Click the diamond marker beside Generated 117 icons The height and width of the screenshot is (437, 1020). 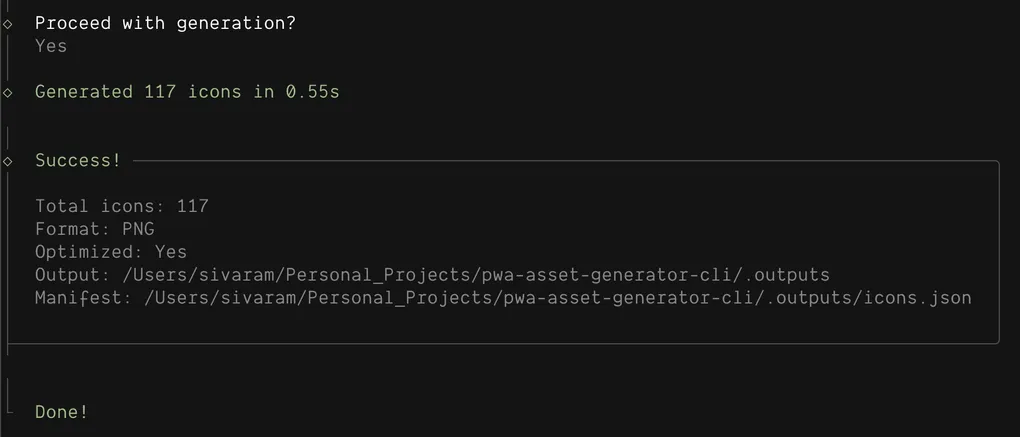coord(8,92)
